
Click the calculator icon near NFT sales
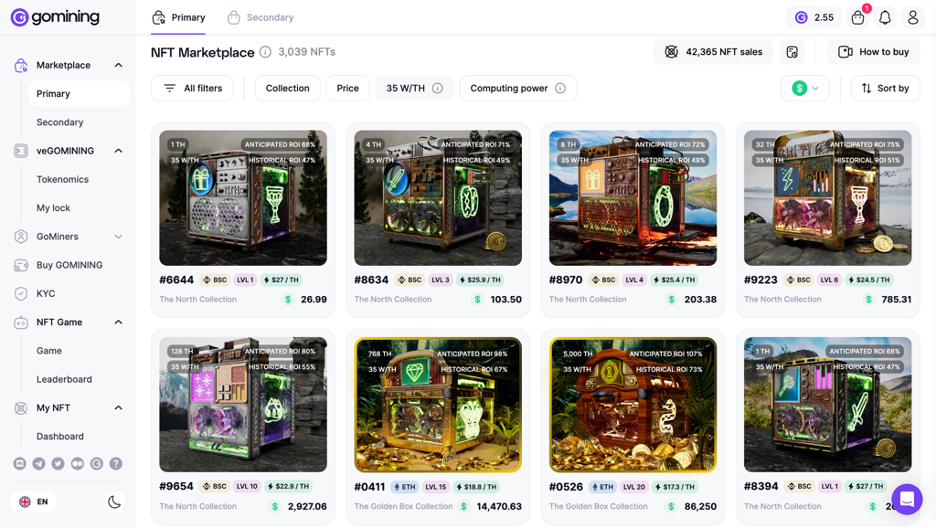792,52
